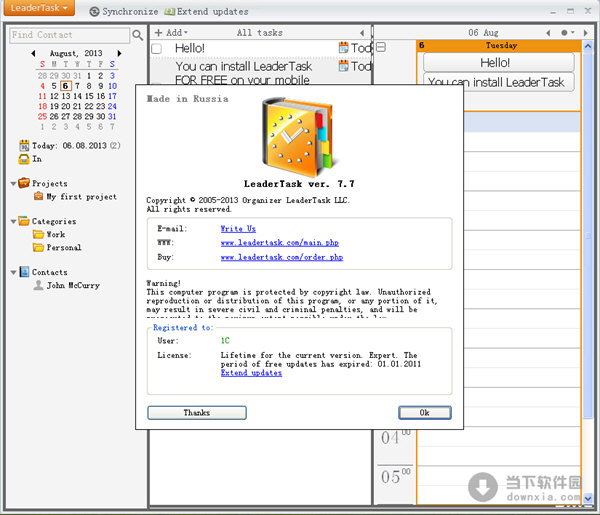The image size is (600, 515).
Task: Collapse the Projects tree node
Action: [13, 184]
